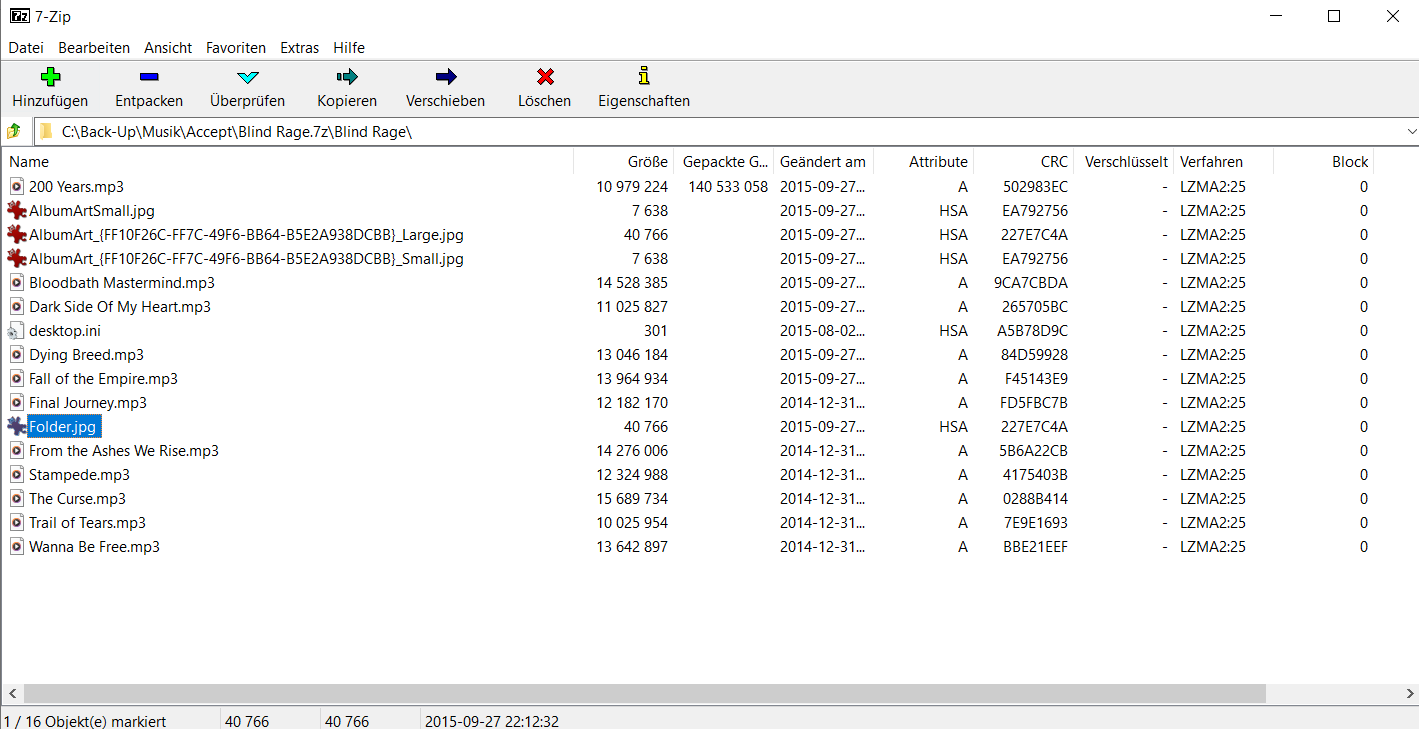Image resolution: width=1419 pixels, height=729 pixels.
Task: Click the CRC value A5B78D9C
Action: 1032,331
